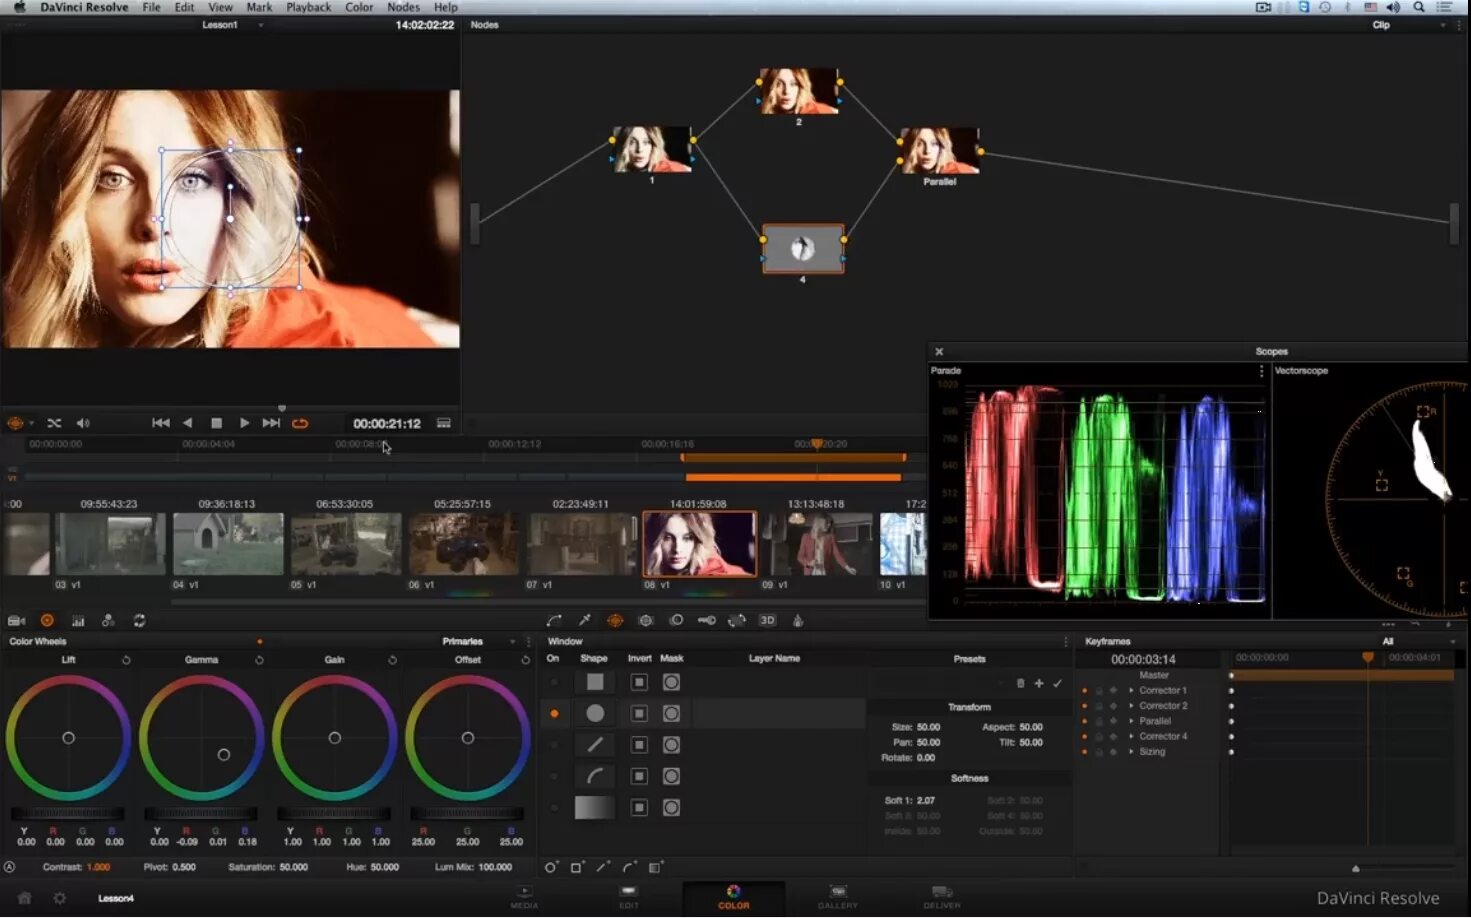Click the keyframes zoom slider handle
Screen dimensions: 1471x918
coord(1356,868)
